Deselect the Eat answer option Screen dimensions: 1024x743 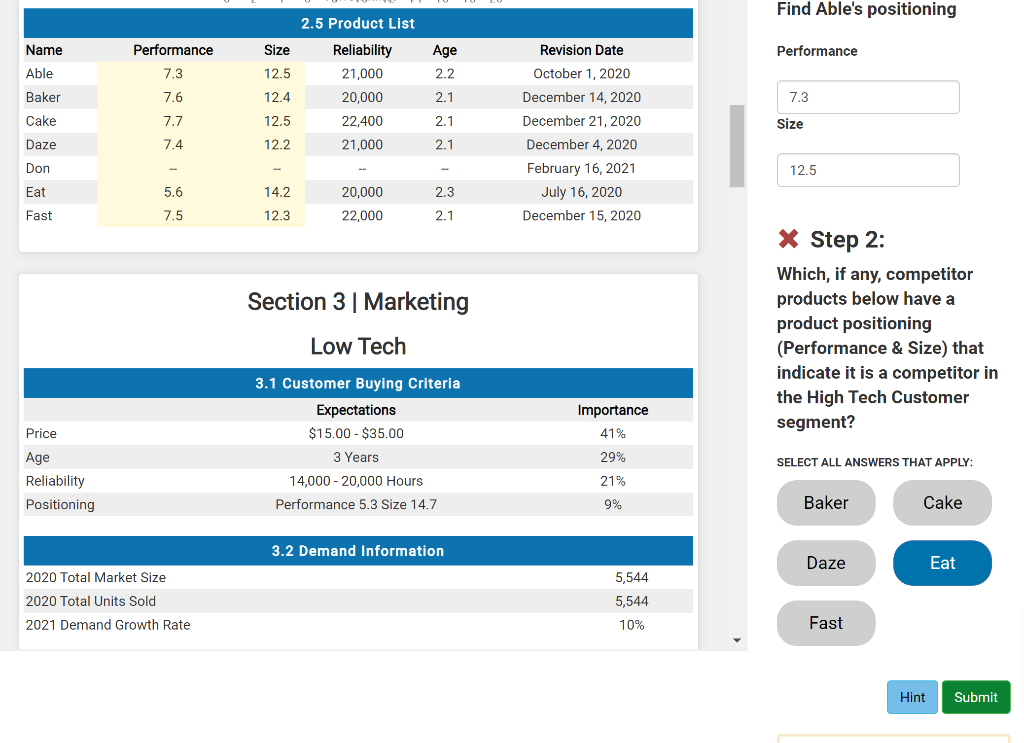point(942,562)
